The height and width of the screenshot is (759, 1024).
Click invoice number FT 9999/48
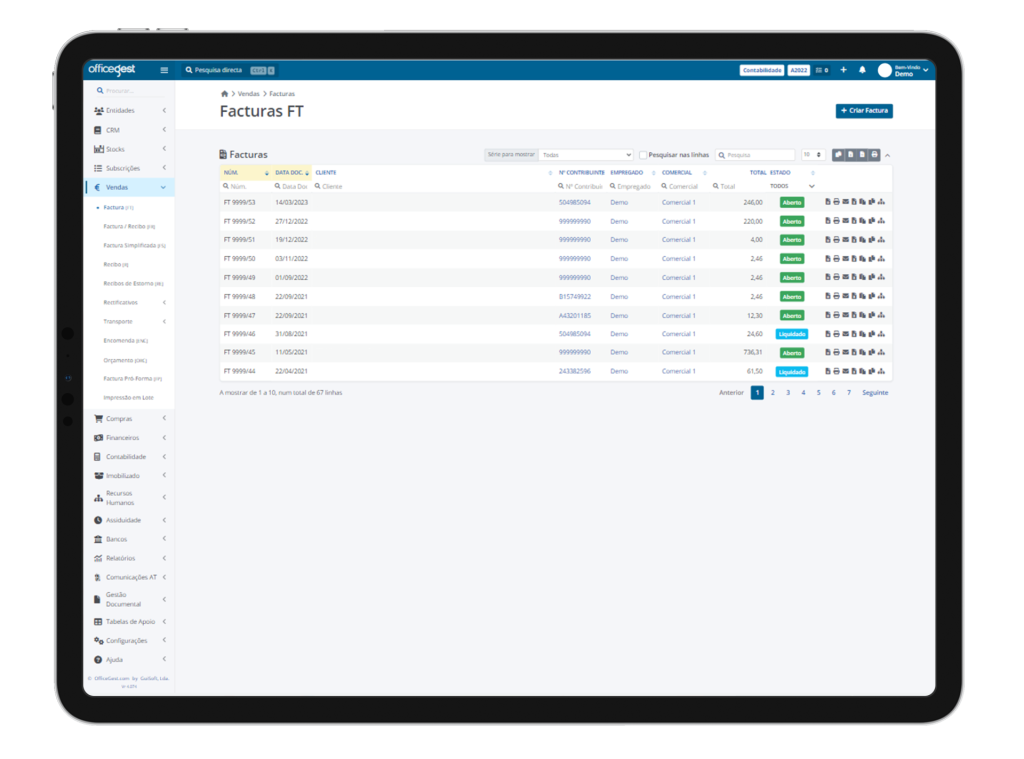coord(239,297)
